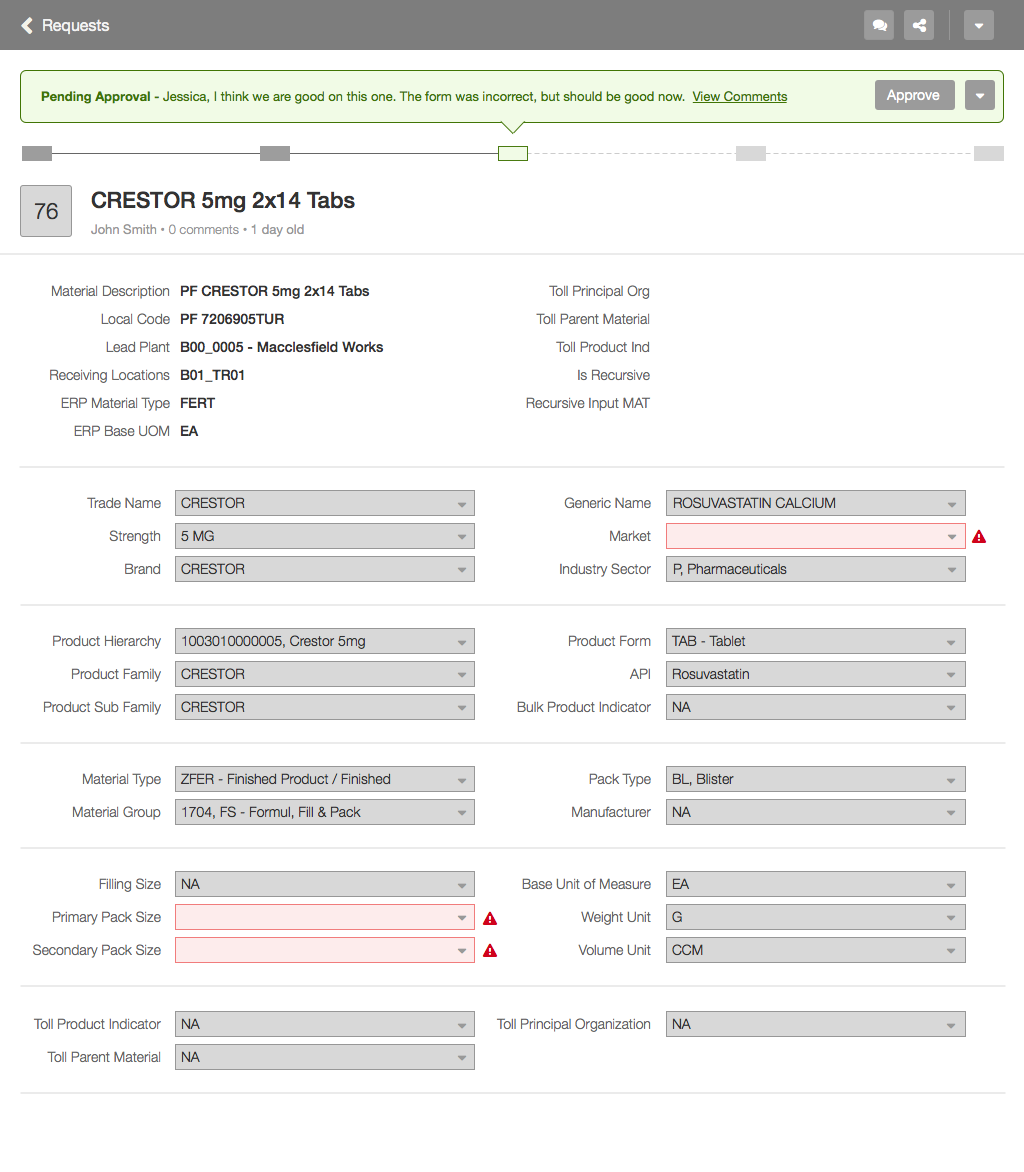The width and height of the screenshot is (1024, 1172).
Task: Click the Secondary Pack Size warning icon
Action: [490, 951]
